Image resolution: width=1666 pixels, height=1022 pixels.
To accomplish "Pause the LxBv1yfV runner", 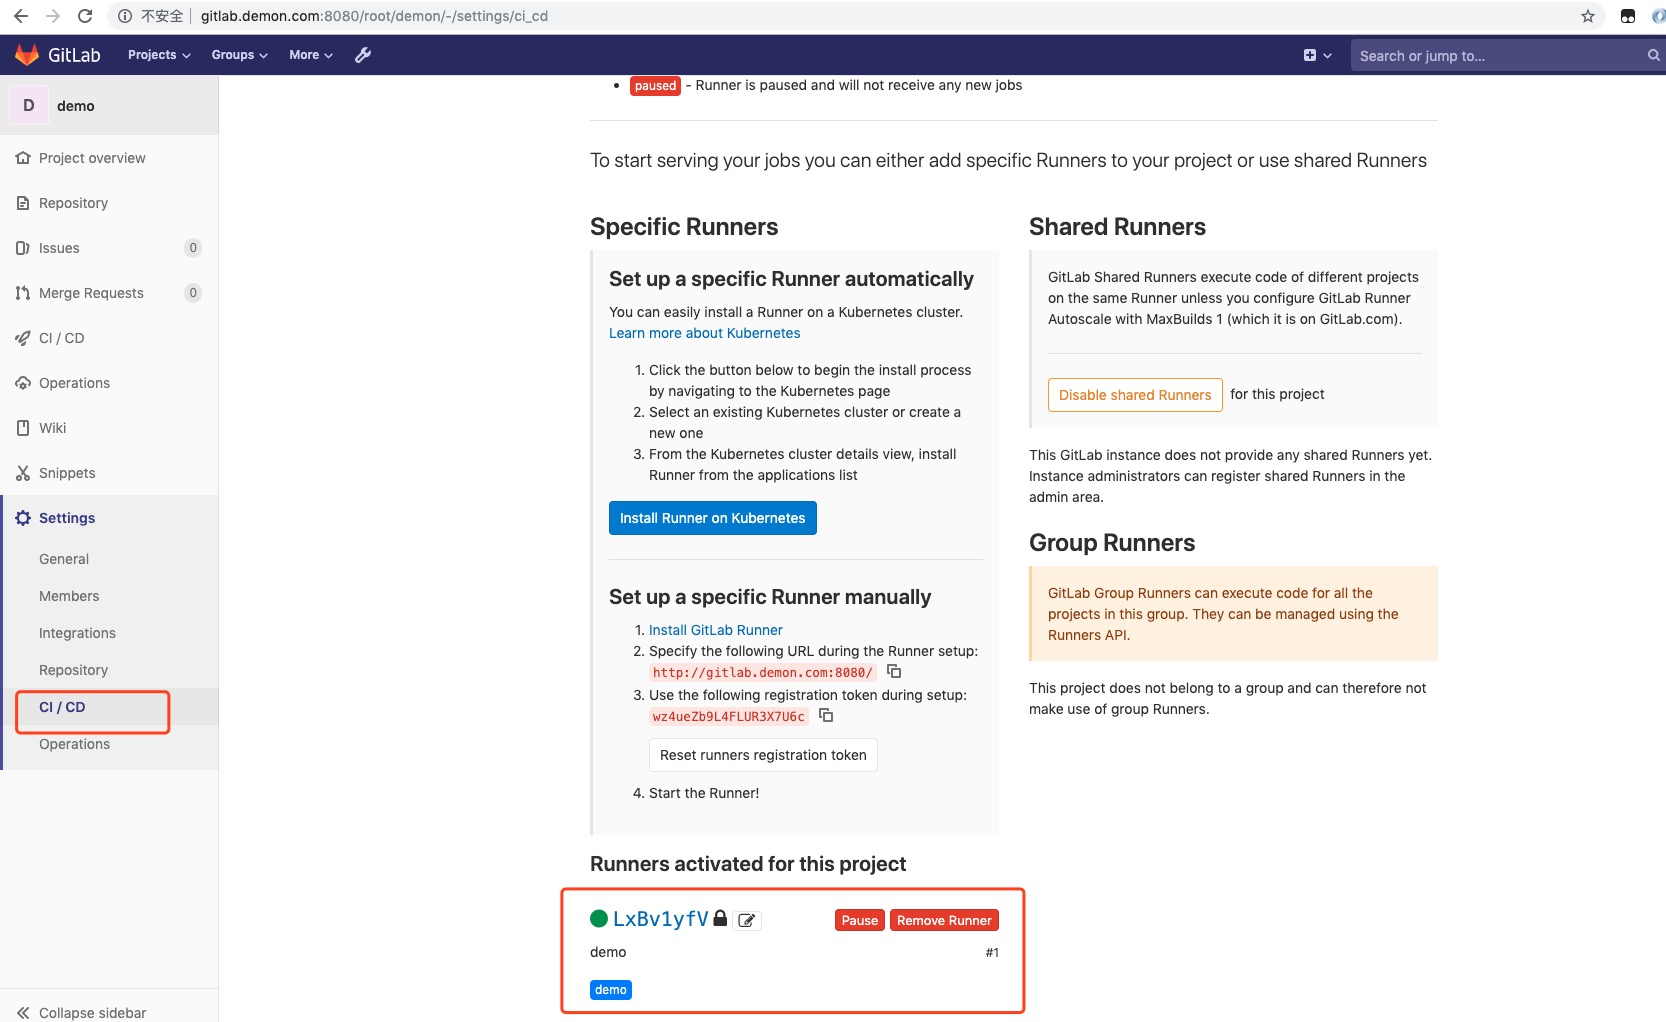I will (860, 920).
